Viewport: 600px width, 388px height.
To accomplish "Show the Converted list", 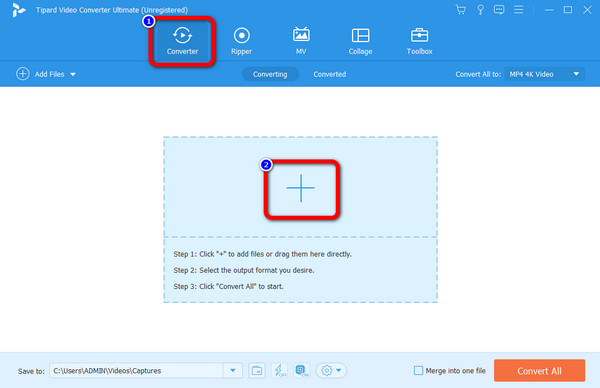I will [x=329, y=74].
